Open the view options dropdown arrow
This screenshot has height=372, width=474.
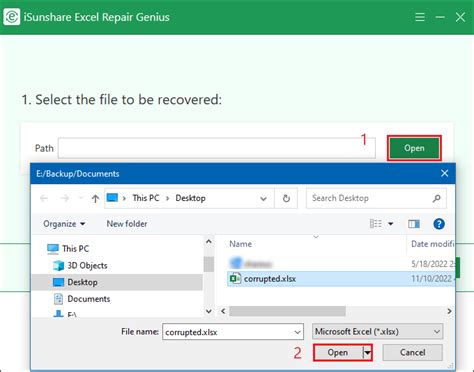coord(390,224)
